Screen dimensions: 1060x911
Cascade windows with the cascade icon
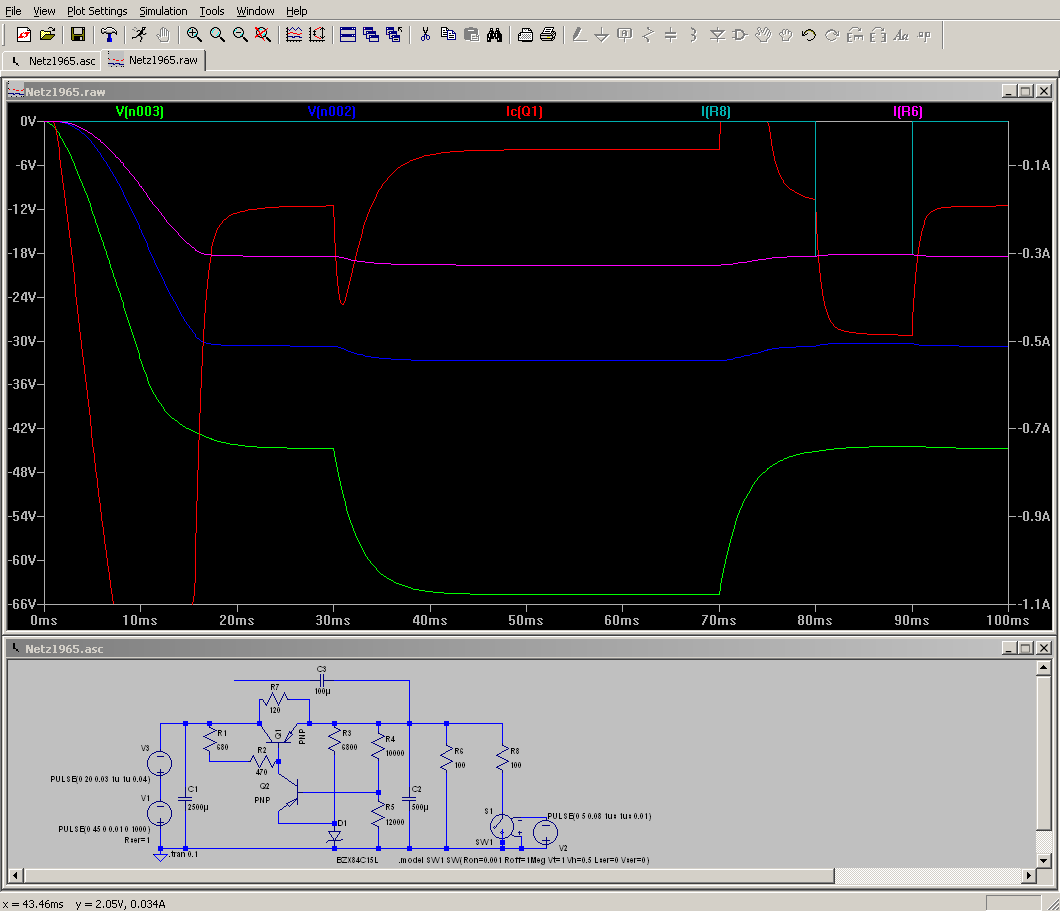pos(371,34)
